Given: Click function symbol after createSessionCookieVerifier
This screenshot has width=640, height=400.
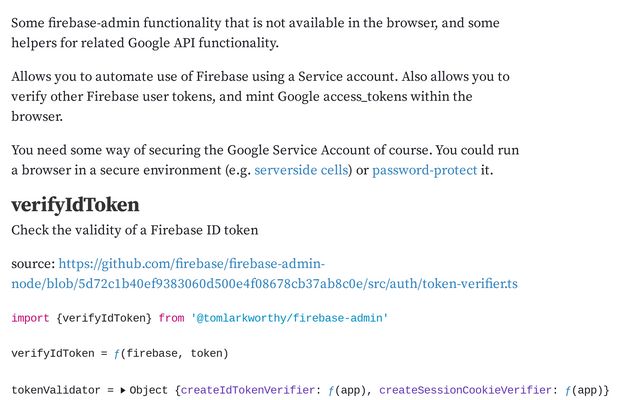Looking at the screenshot, I should (567, 390).
